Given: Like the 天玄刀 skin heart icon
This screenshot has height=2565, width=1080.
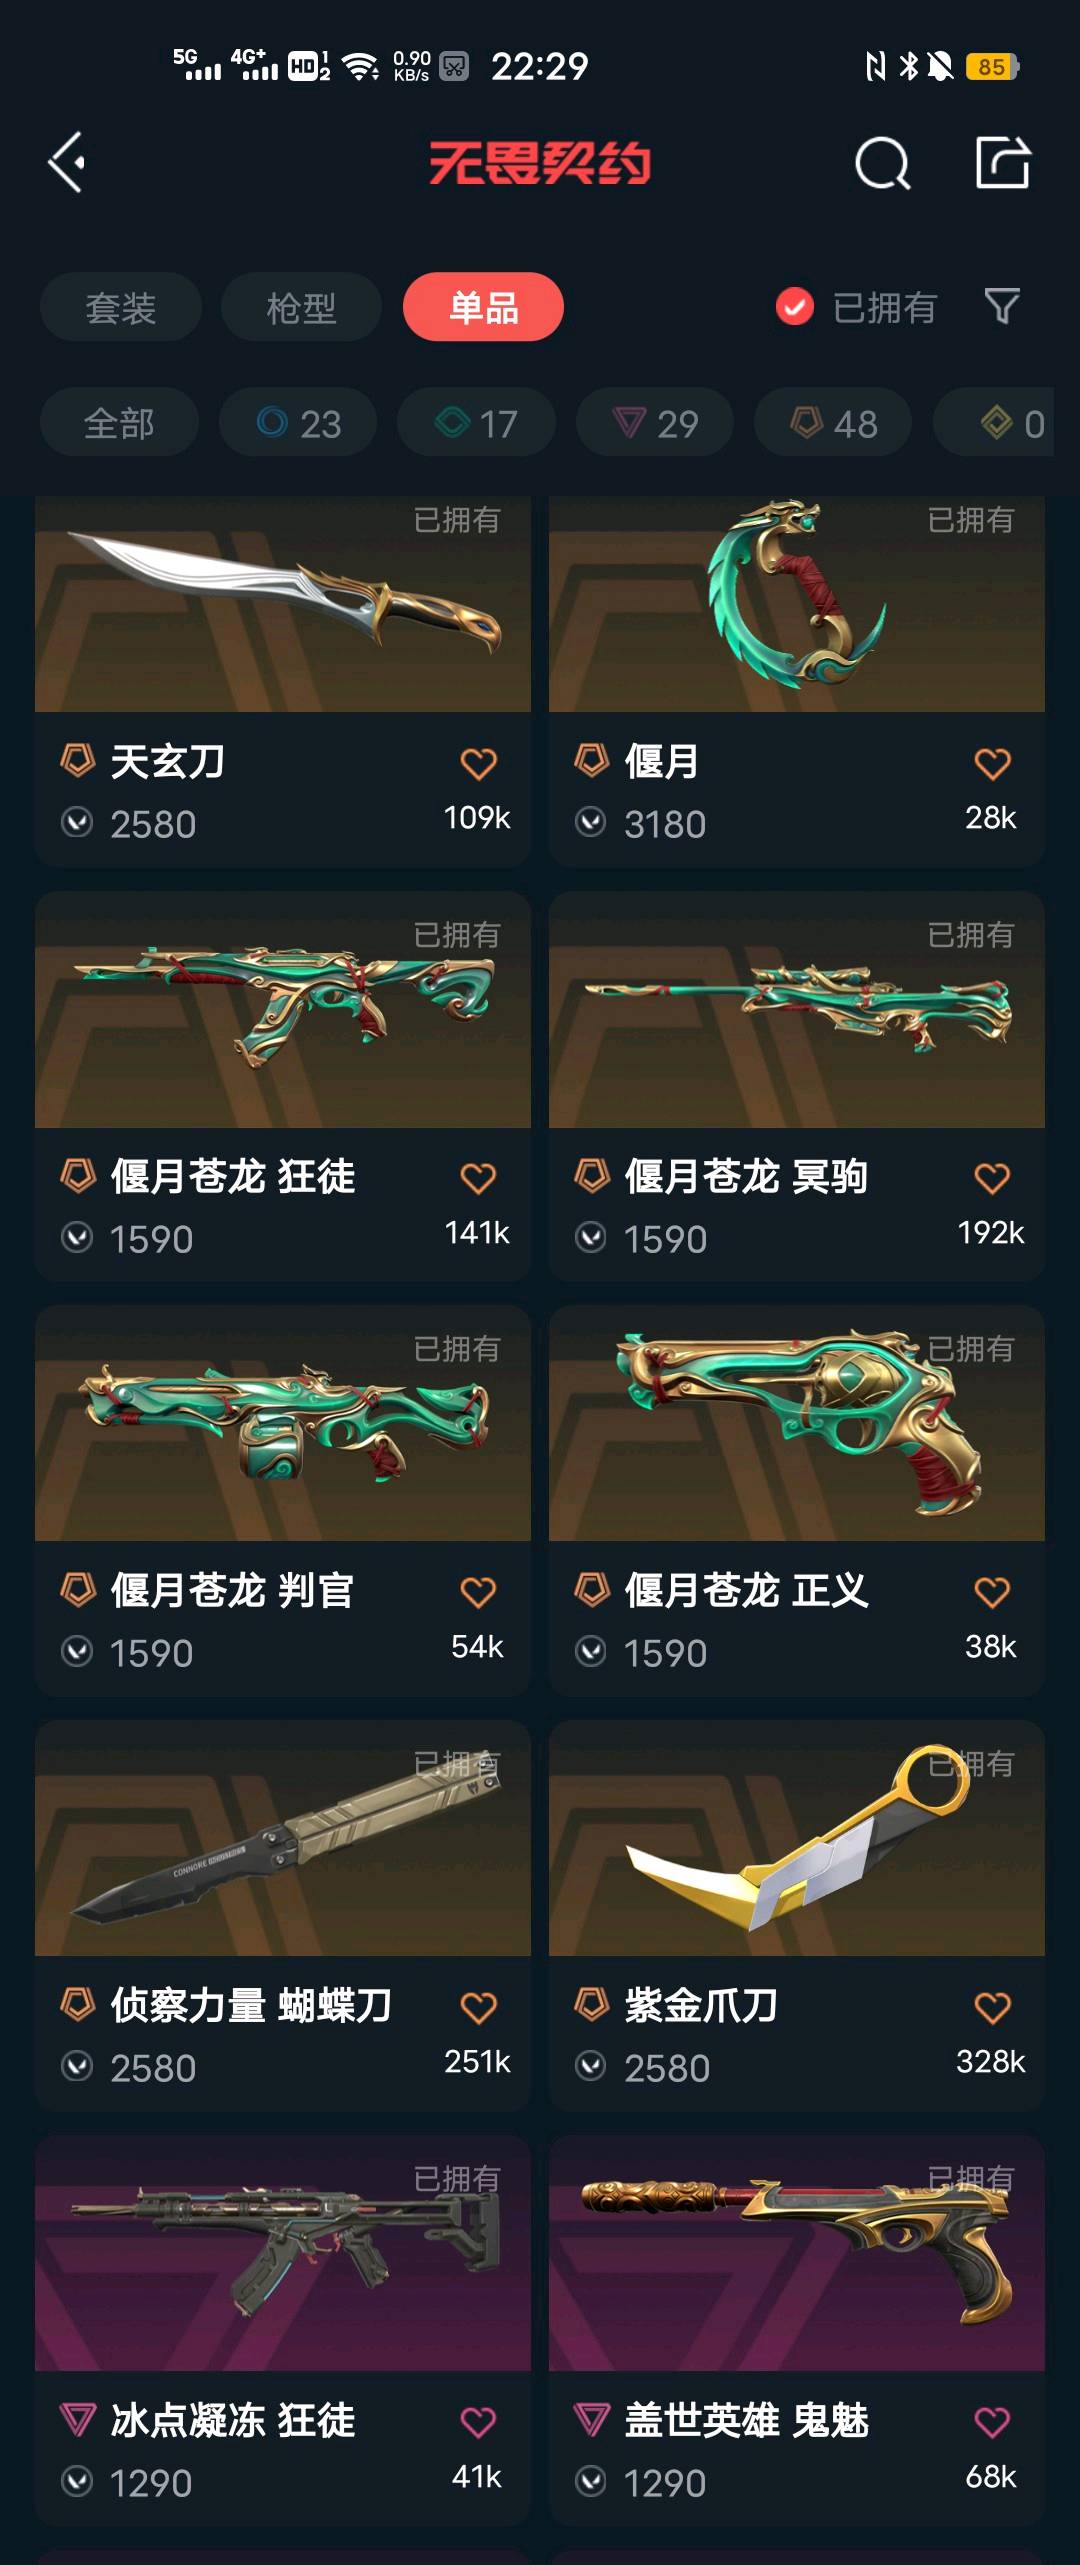Looking at the screenshot, I should click(478, 764).
